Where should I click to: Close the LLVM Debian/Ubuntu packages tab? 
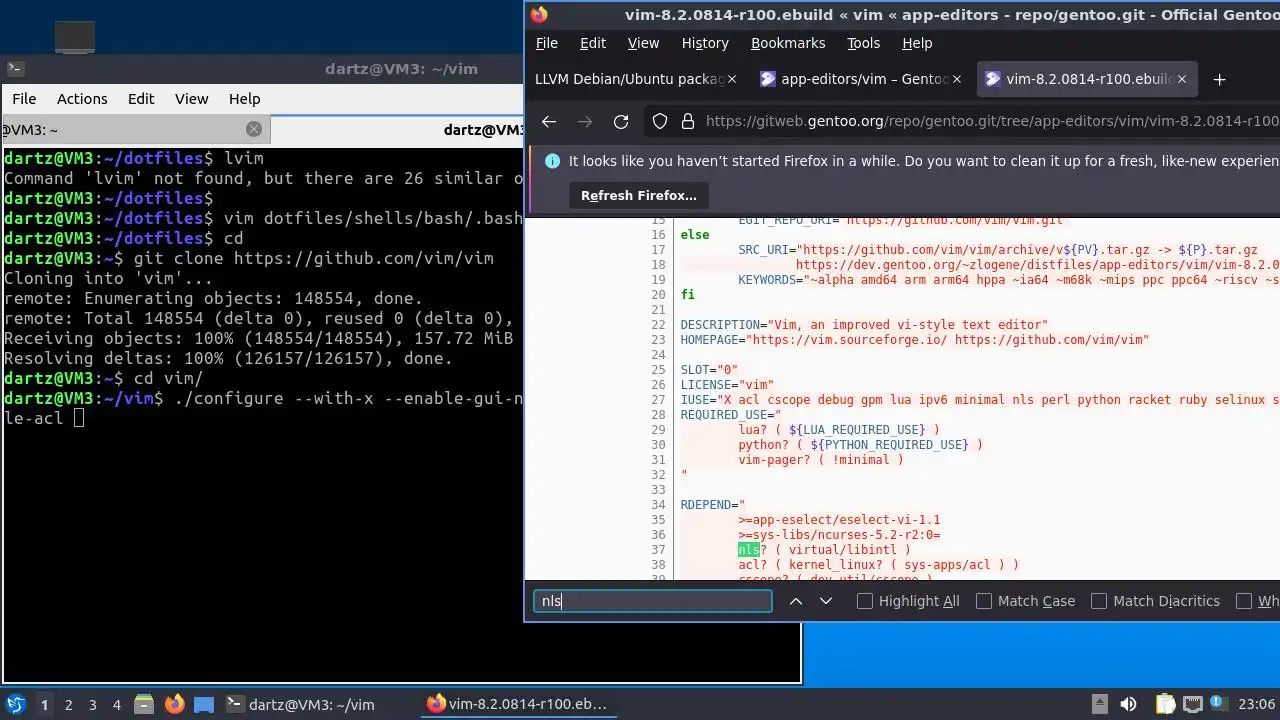[x=732, y=79]
